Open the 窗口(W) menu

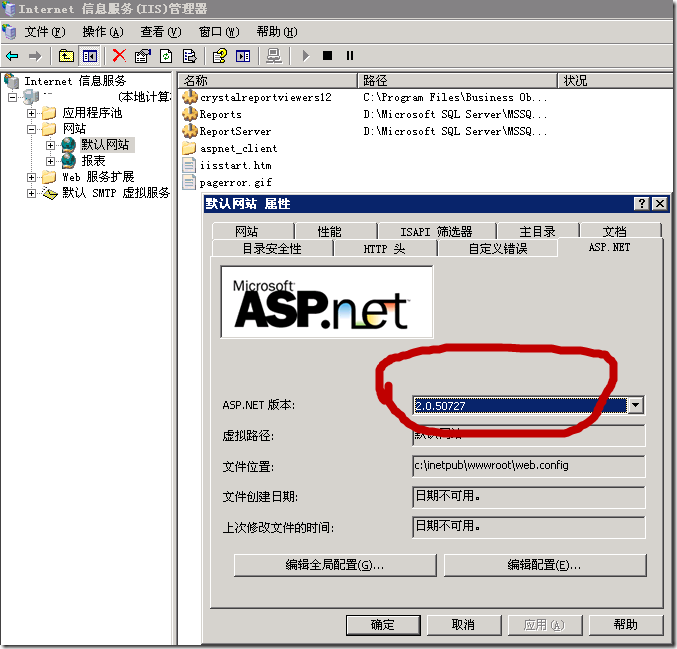219,32
